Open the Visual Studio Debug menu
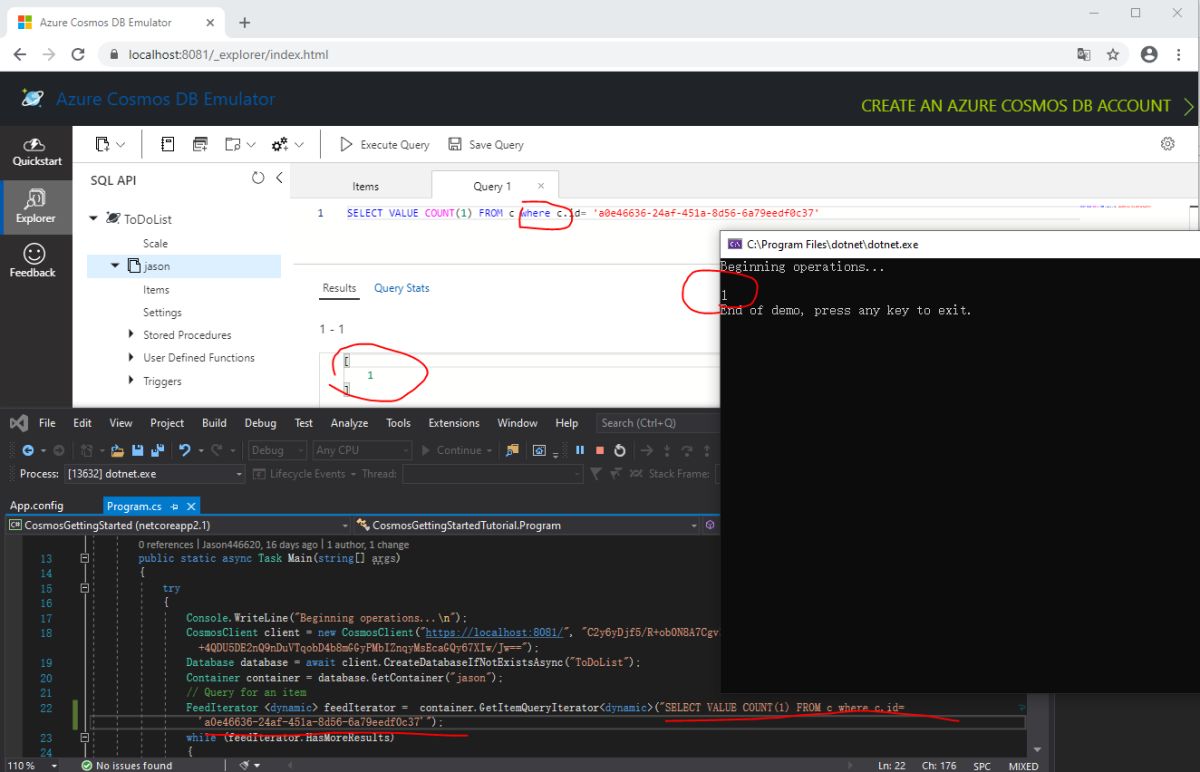 (x=260, y=423)
